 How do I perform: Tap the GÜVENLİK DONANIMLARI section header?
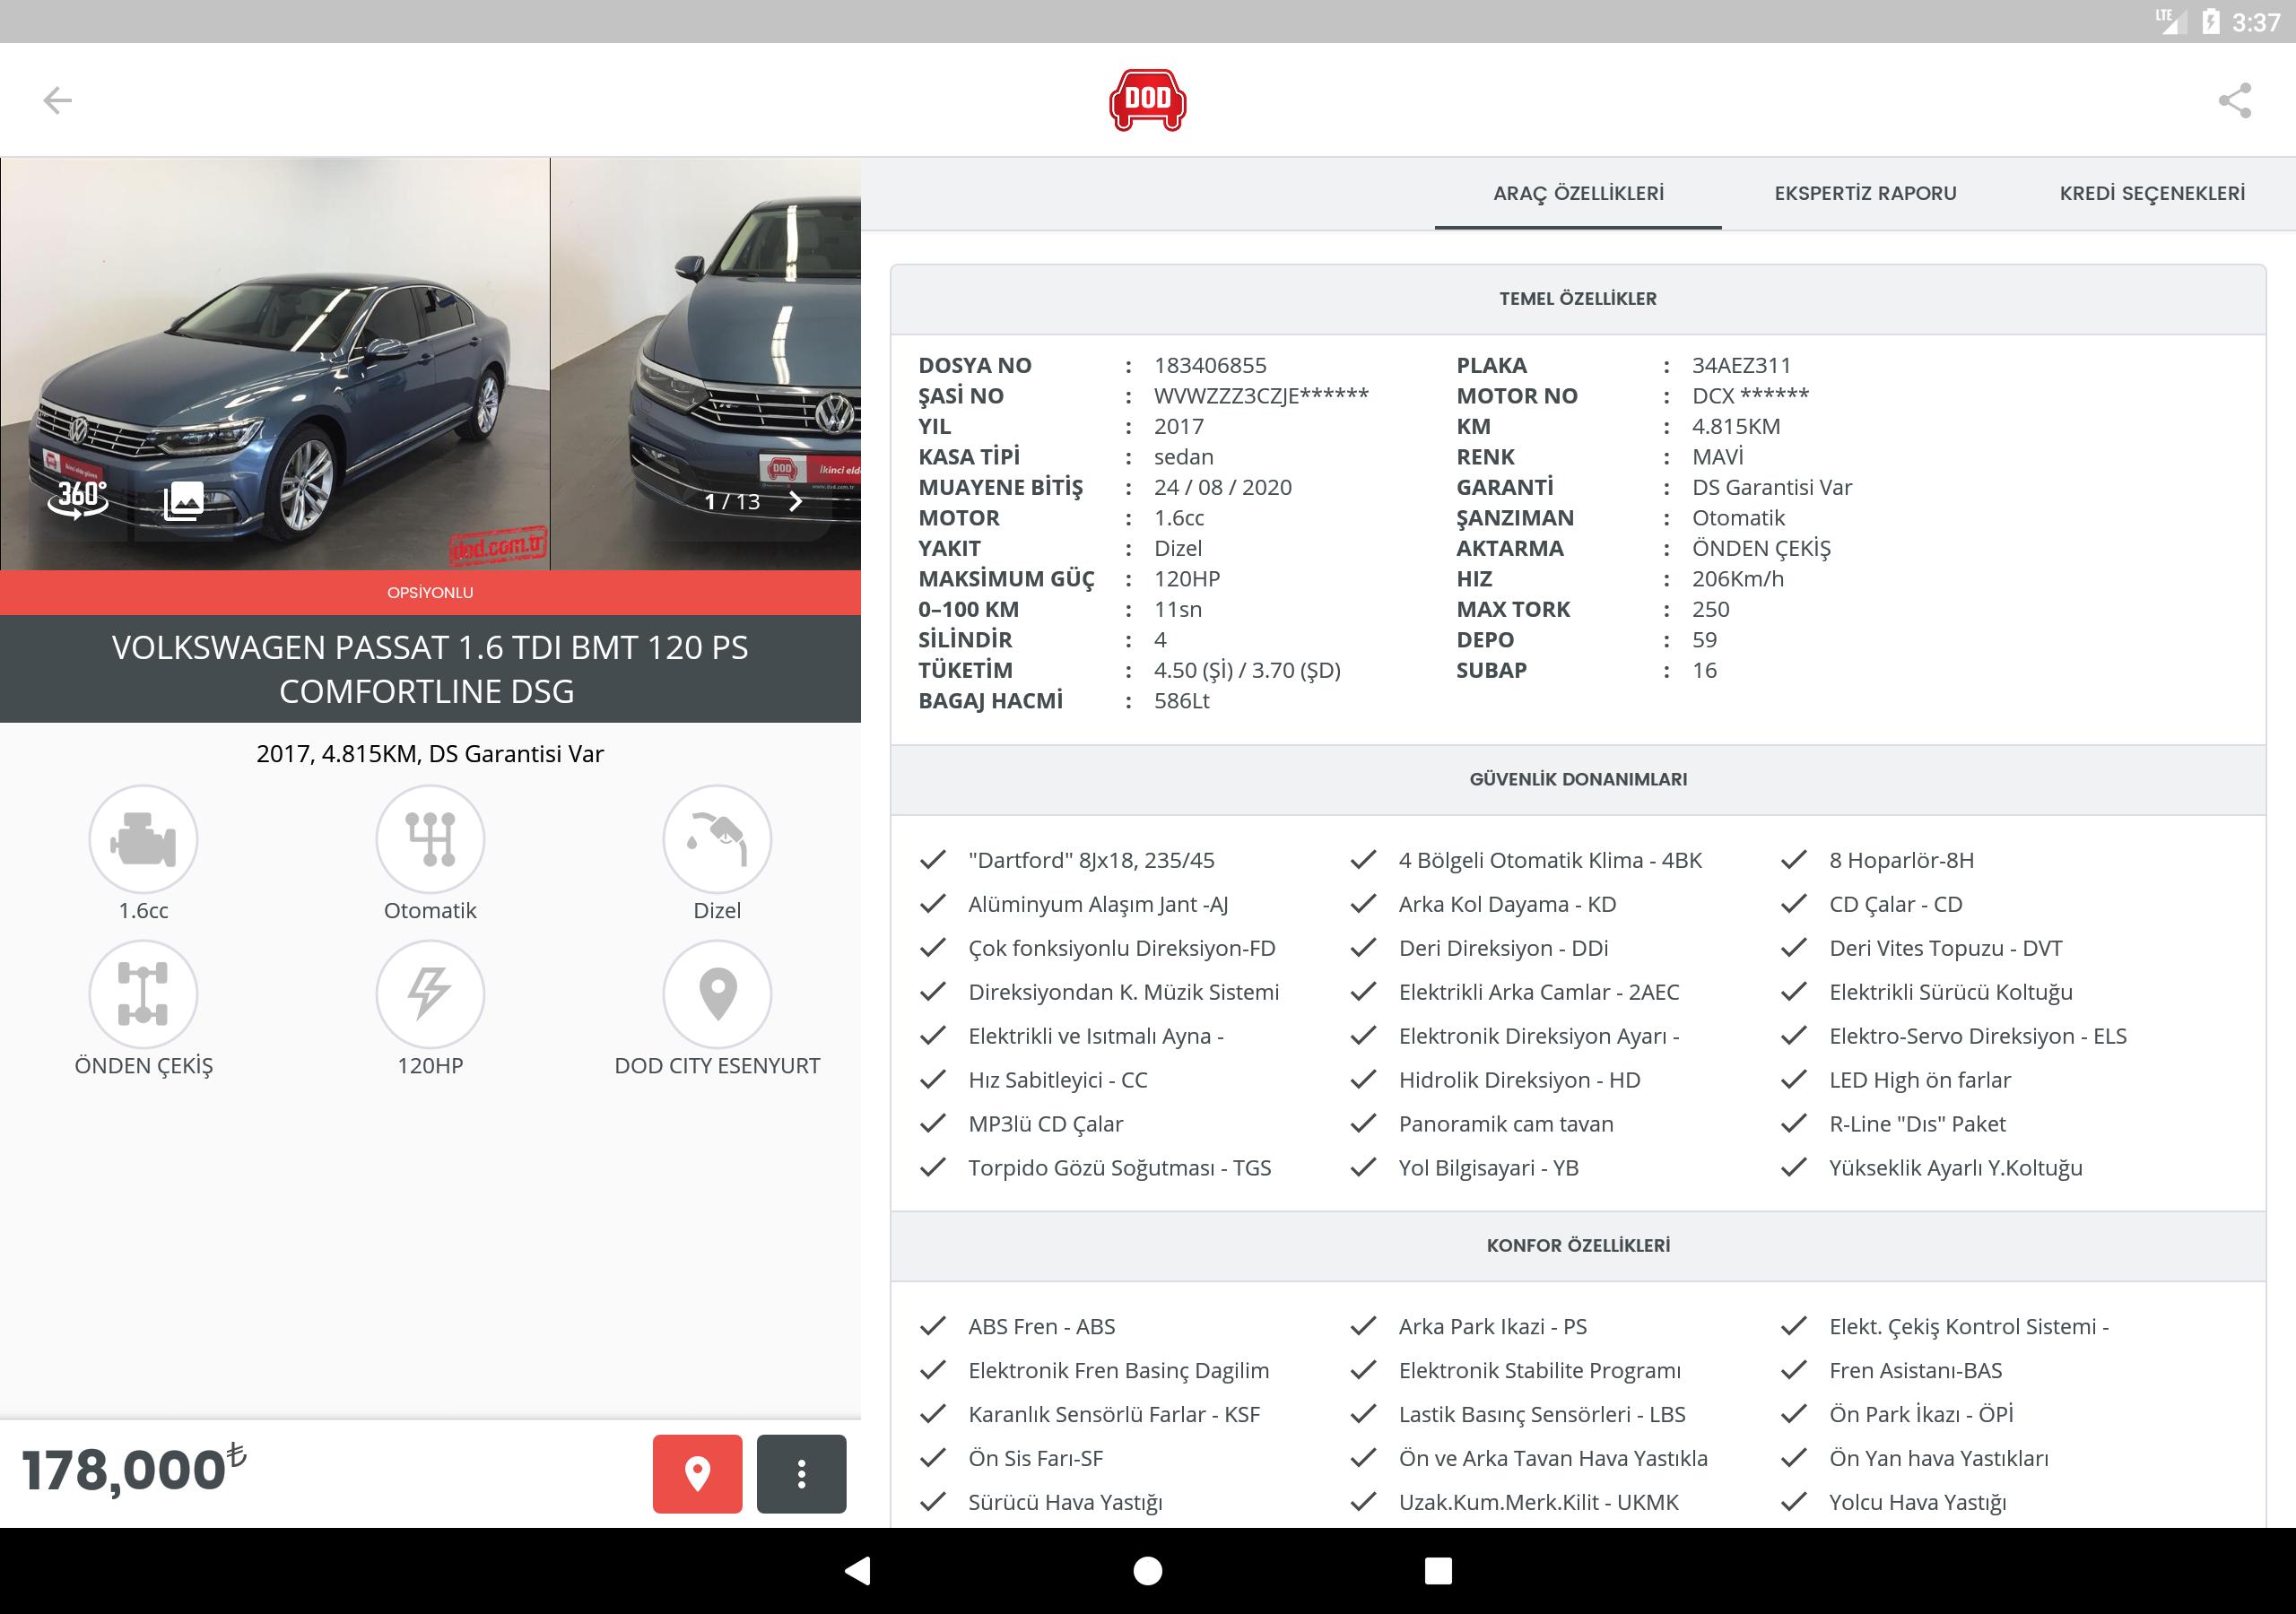click(1578, 779)
